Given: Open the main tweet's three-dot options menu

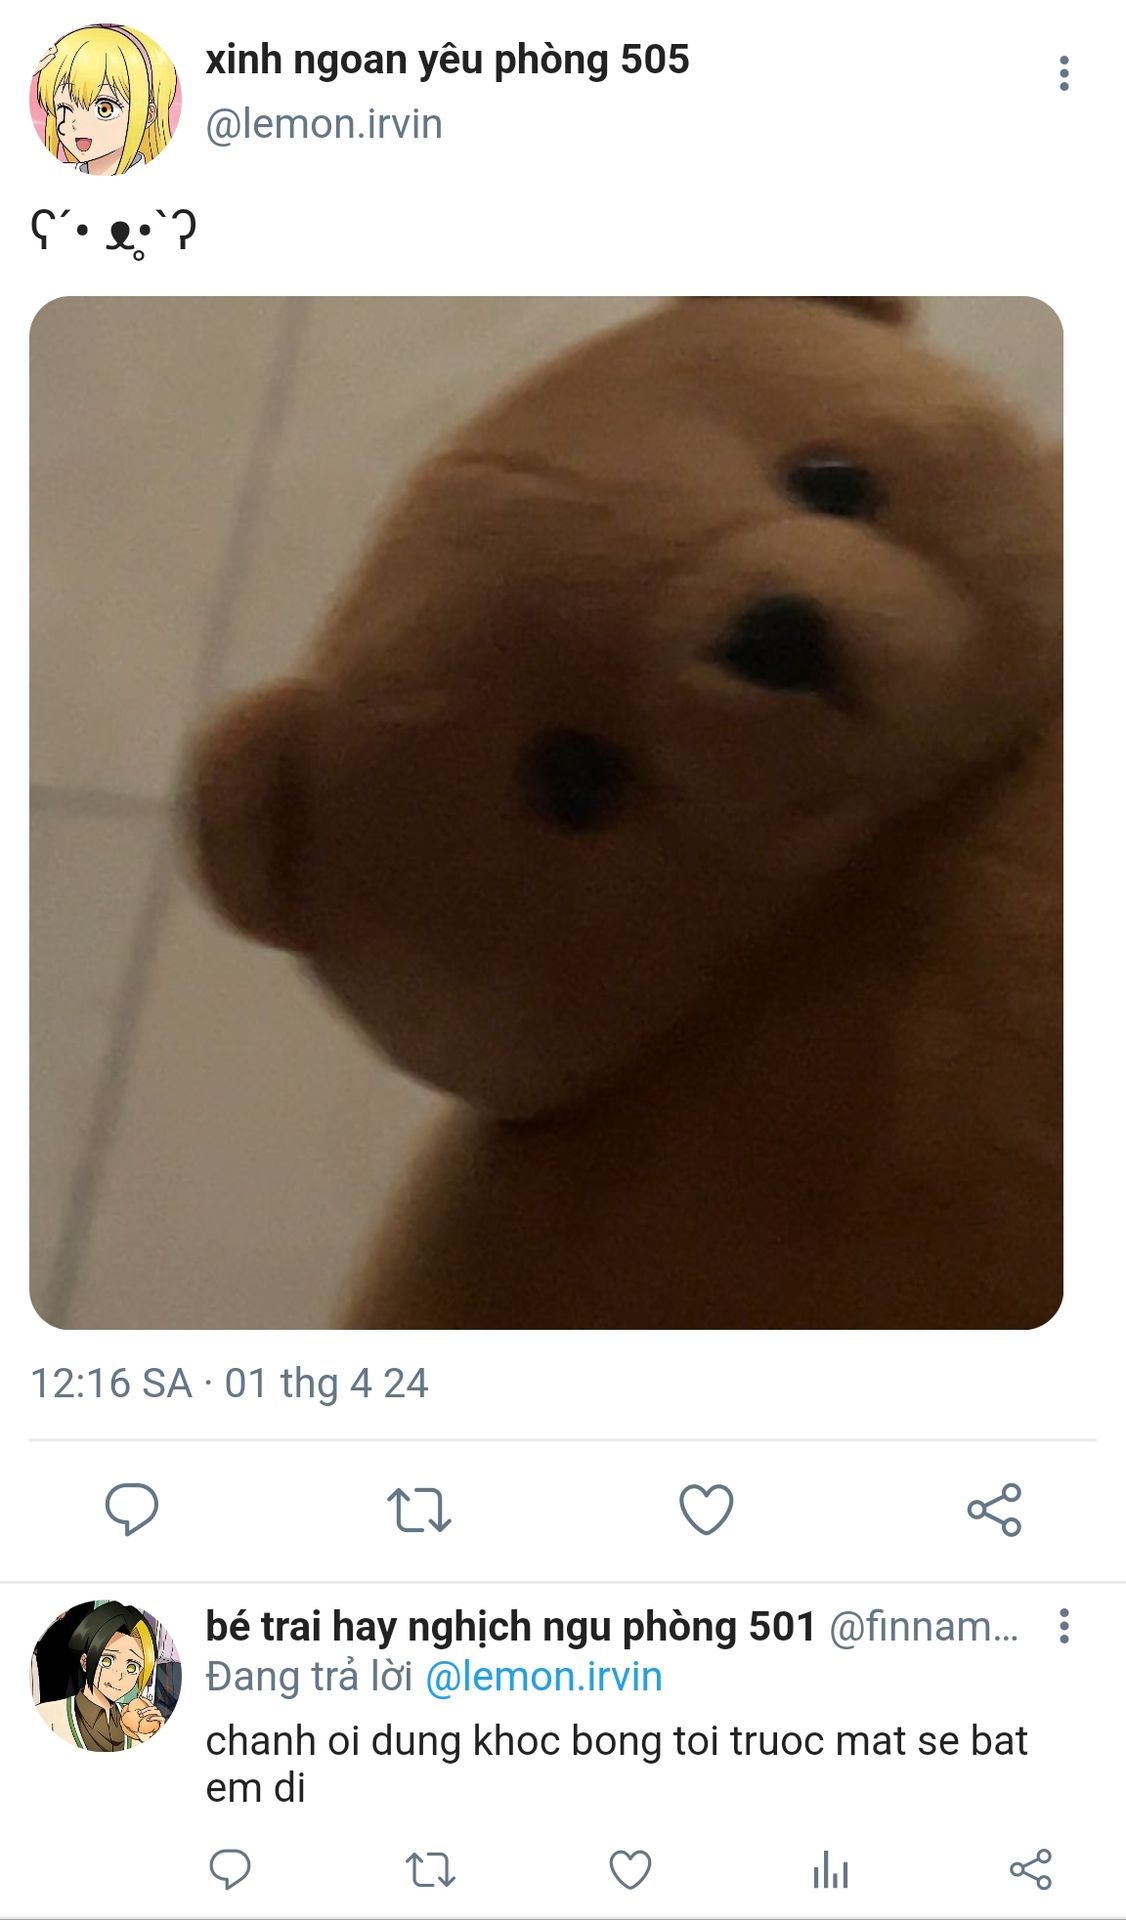Looking at the screenshot, I should click(x=1064, y=74).
